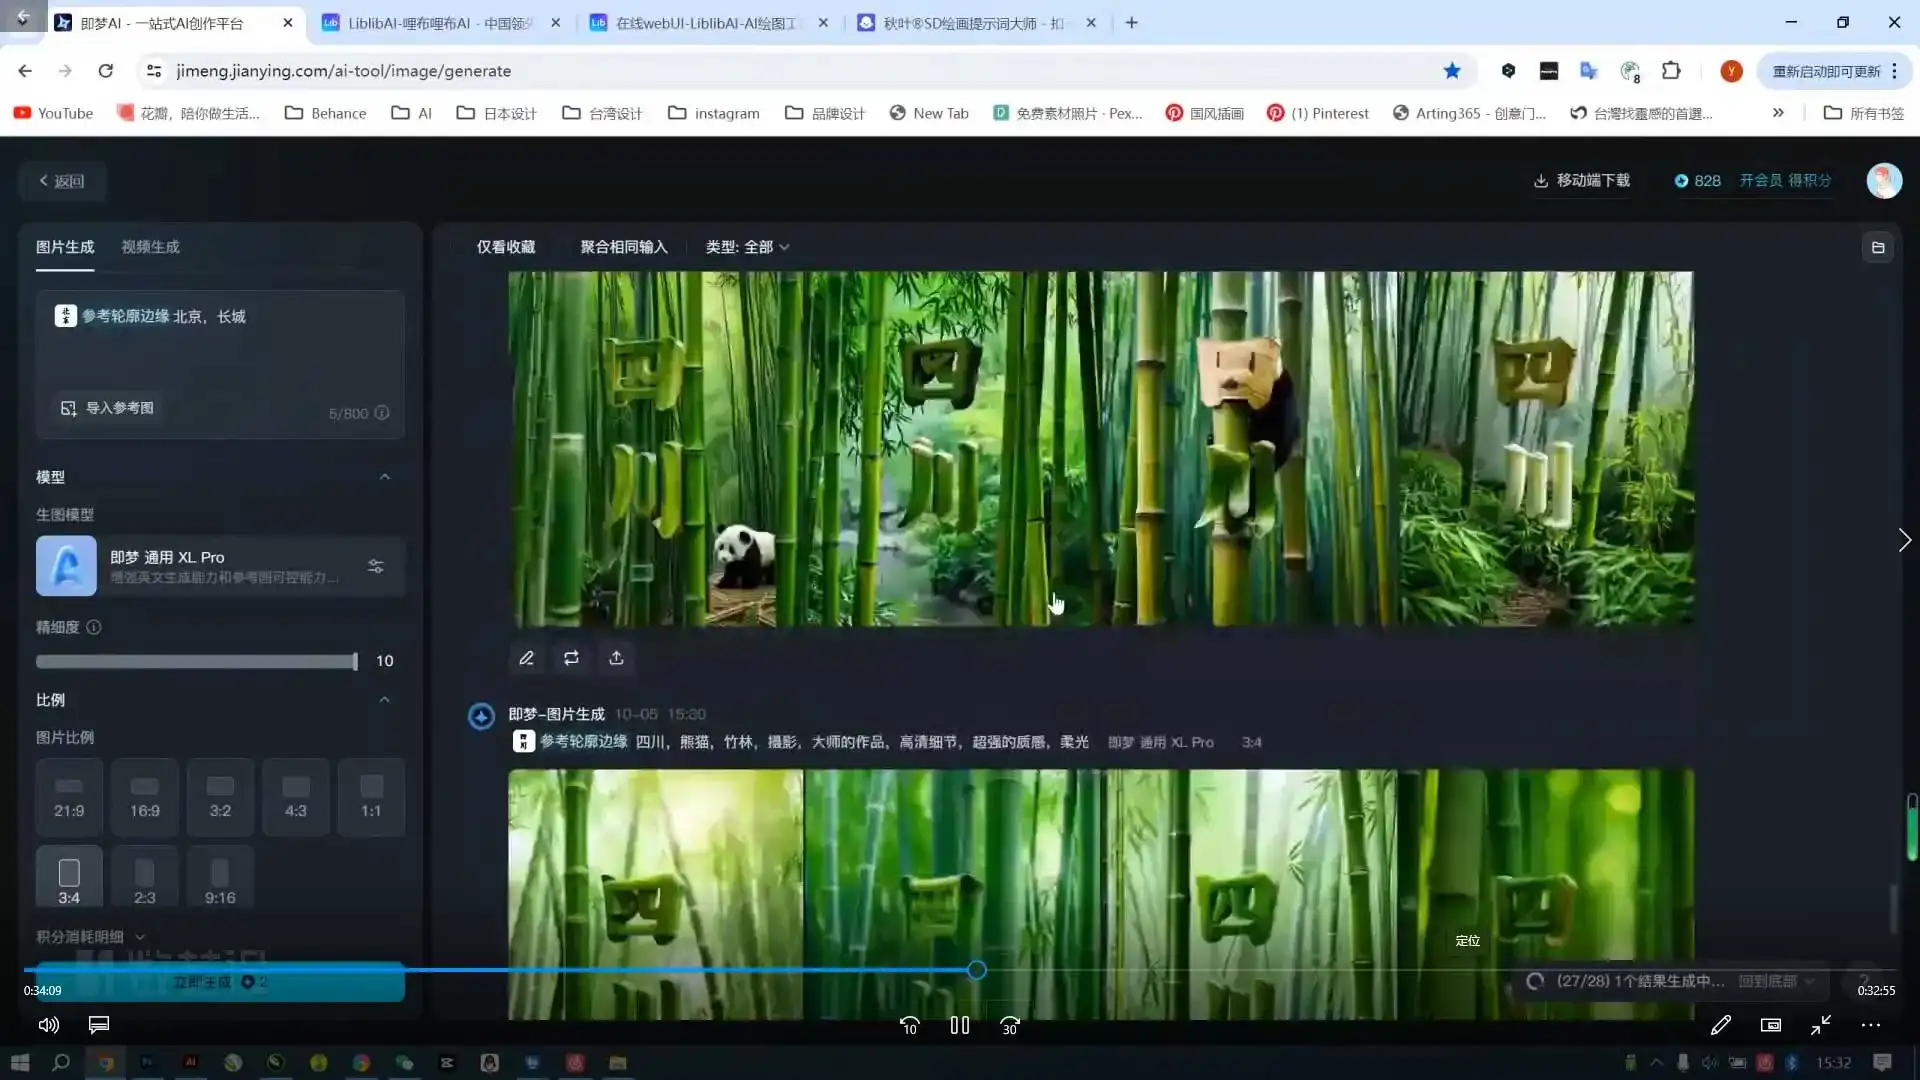Open the 类型: 全部 dropdown
Image resolution: width=1920 pixels, height=1080 pixels.
(747, 247)
